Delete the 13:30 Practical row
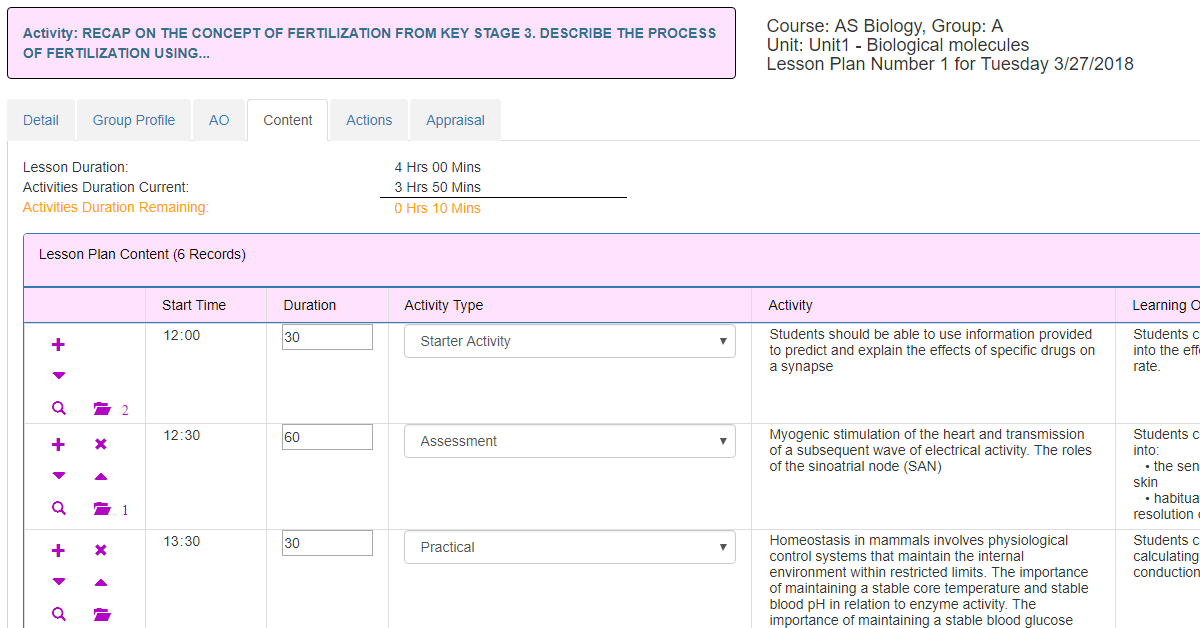Viewport: 1200px width, 628px height. coord(100,550)
